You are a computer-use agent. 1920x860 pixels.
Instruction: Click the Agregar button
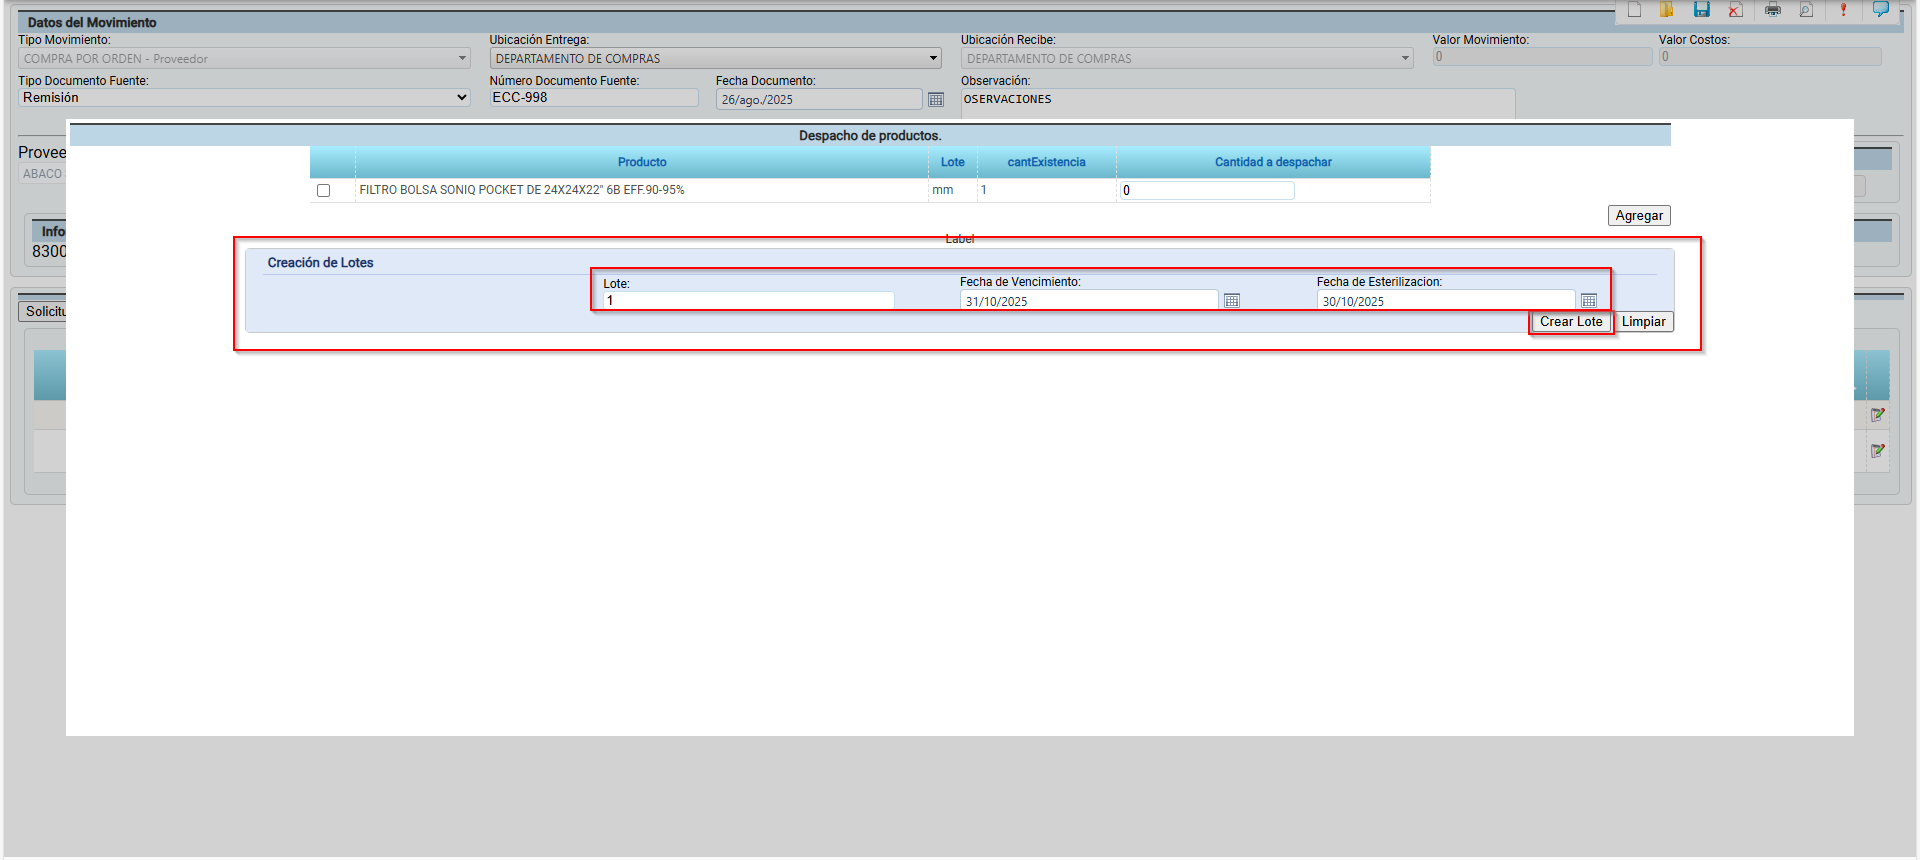[x=1638, y=216]
